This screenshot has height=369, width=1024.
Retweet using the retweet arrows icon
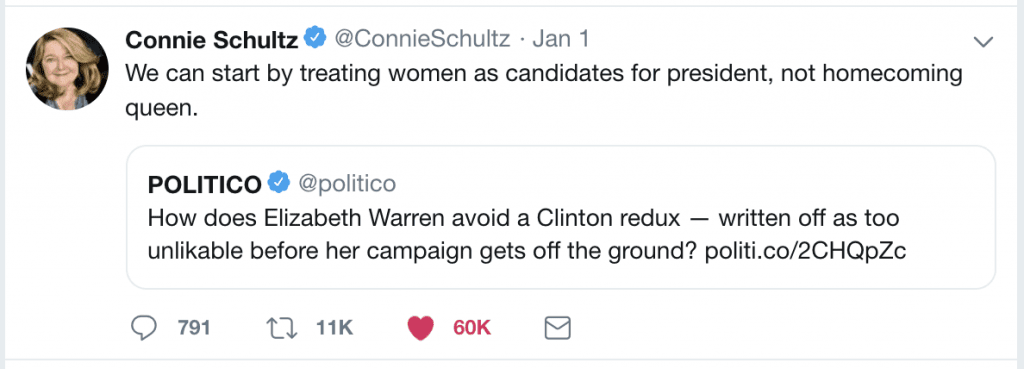point(283,328)
